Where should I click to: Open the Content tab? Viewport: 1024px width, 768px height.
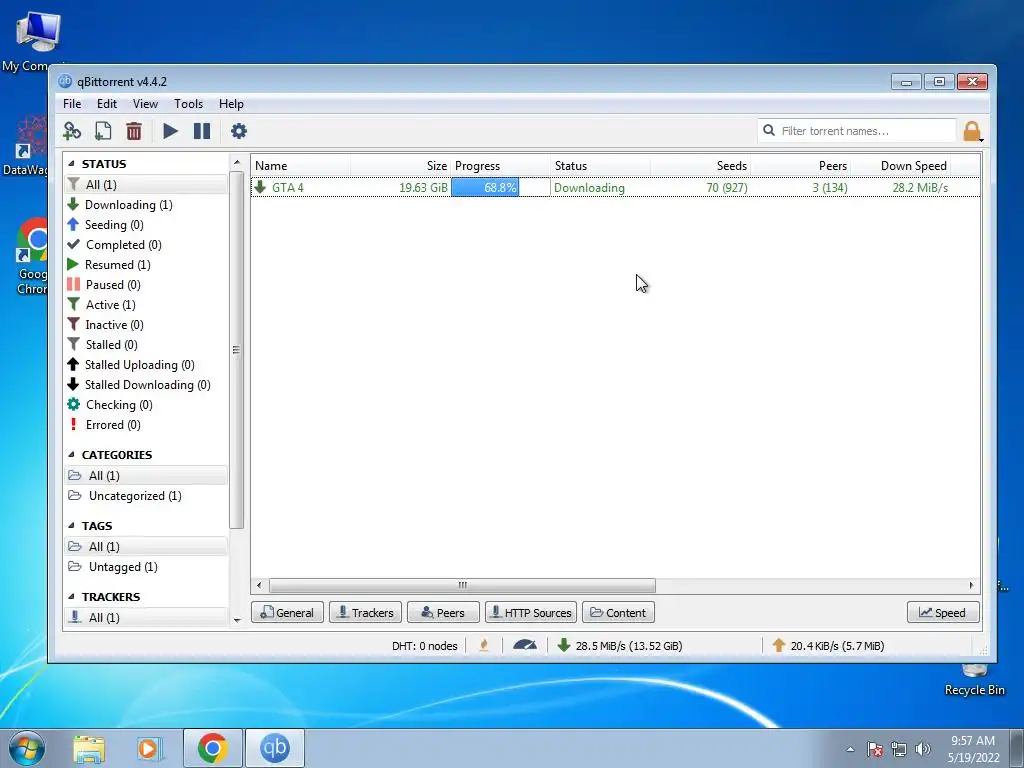(618, 613)
